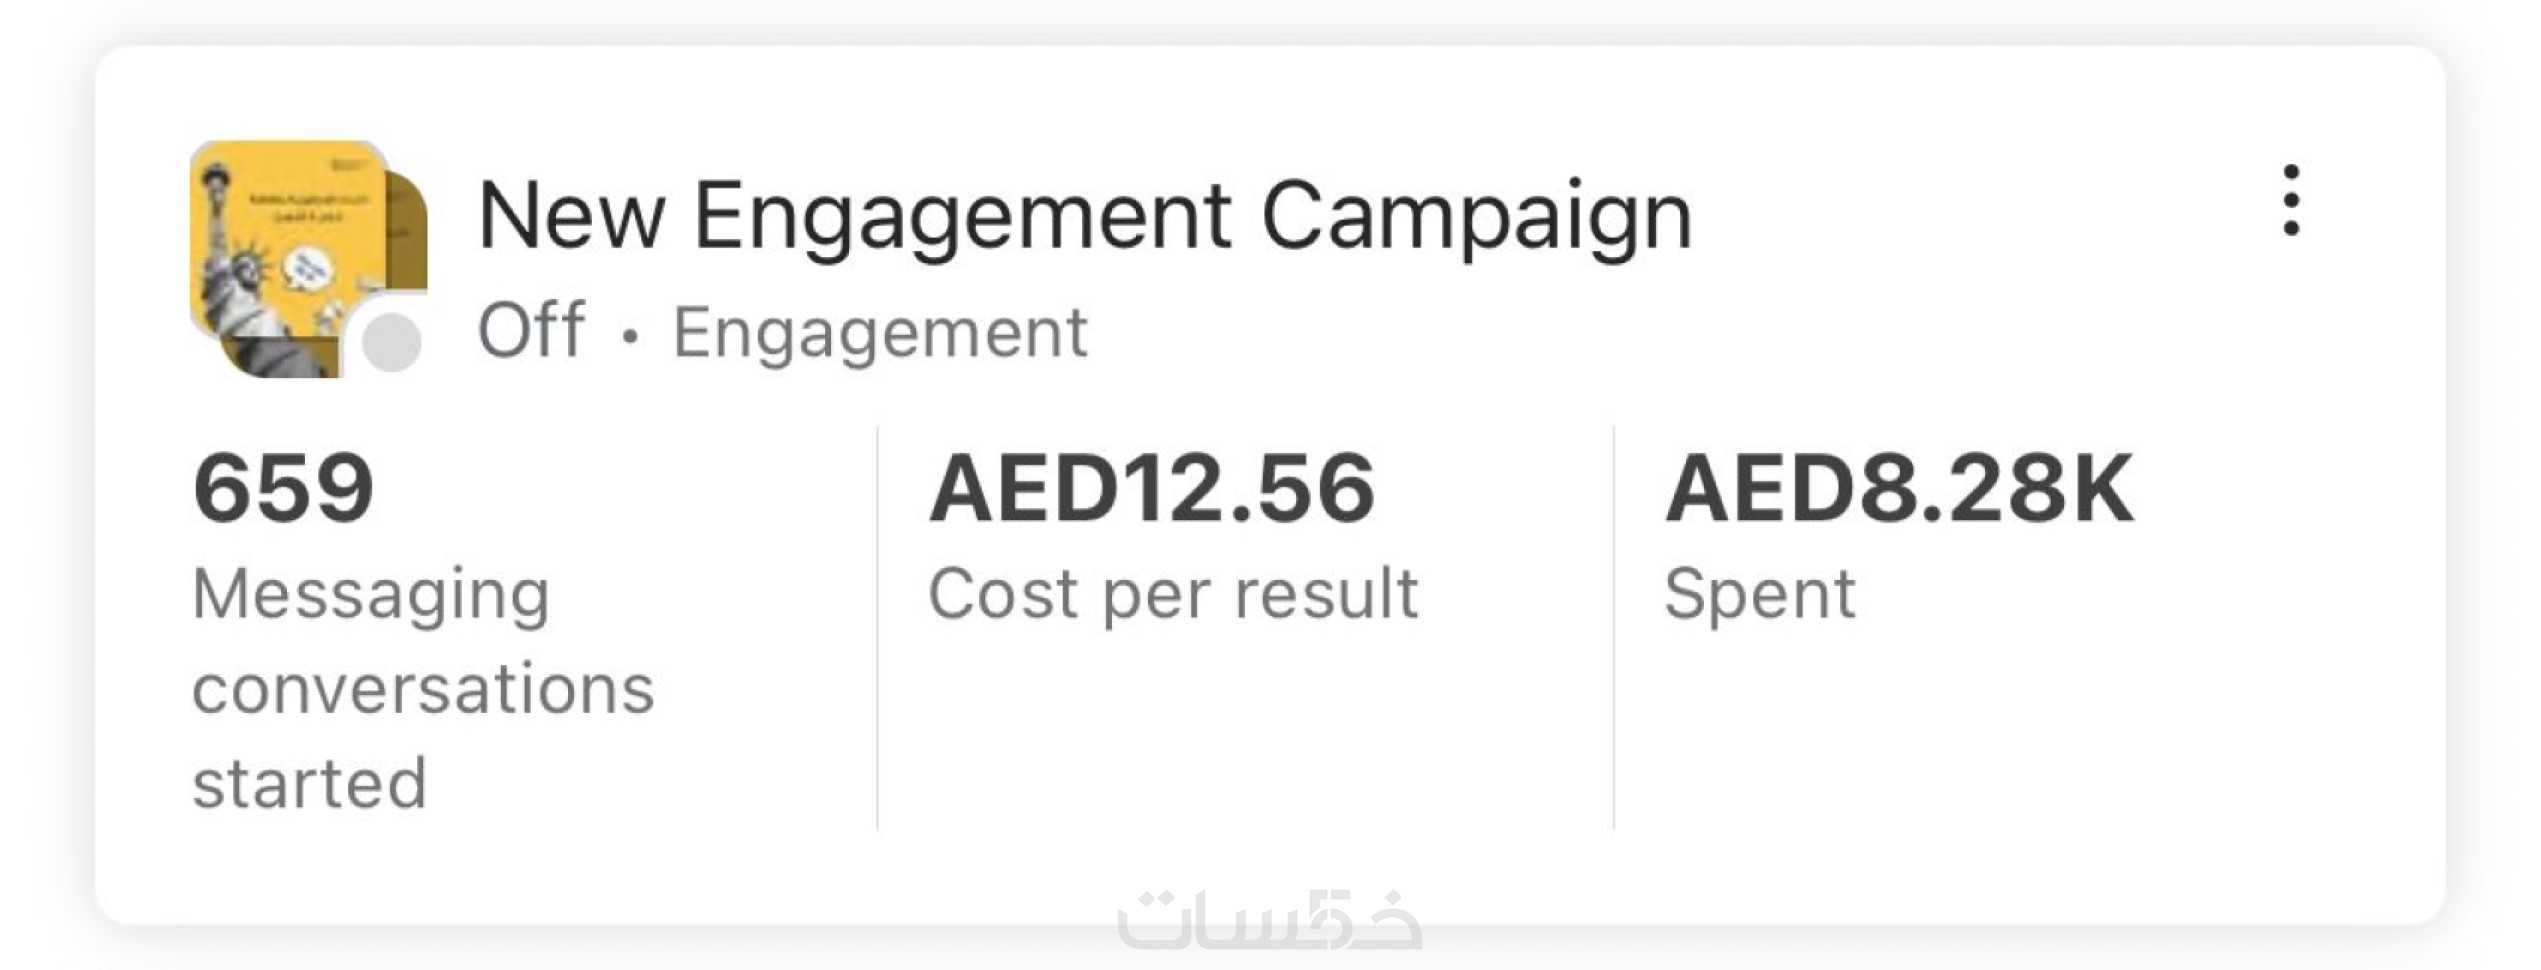Open the New Engagement Campaign title
This screenshot has height=970, width=2541.
pyautogui.click(x=1084, y=216)
